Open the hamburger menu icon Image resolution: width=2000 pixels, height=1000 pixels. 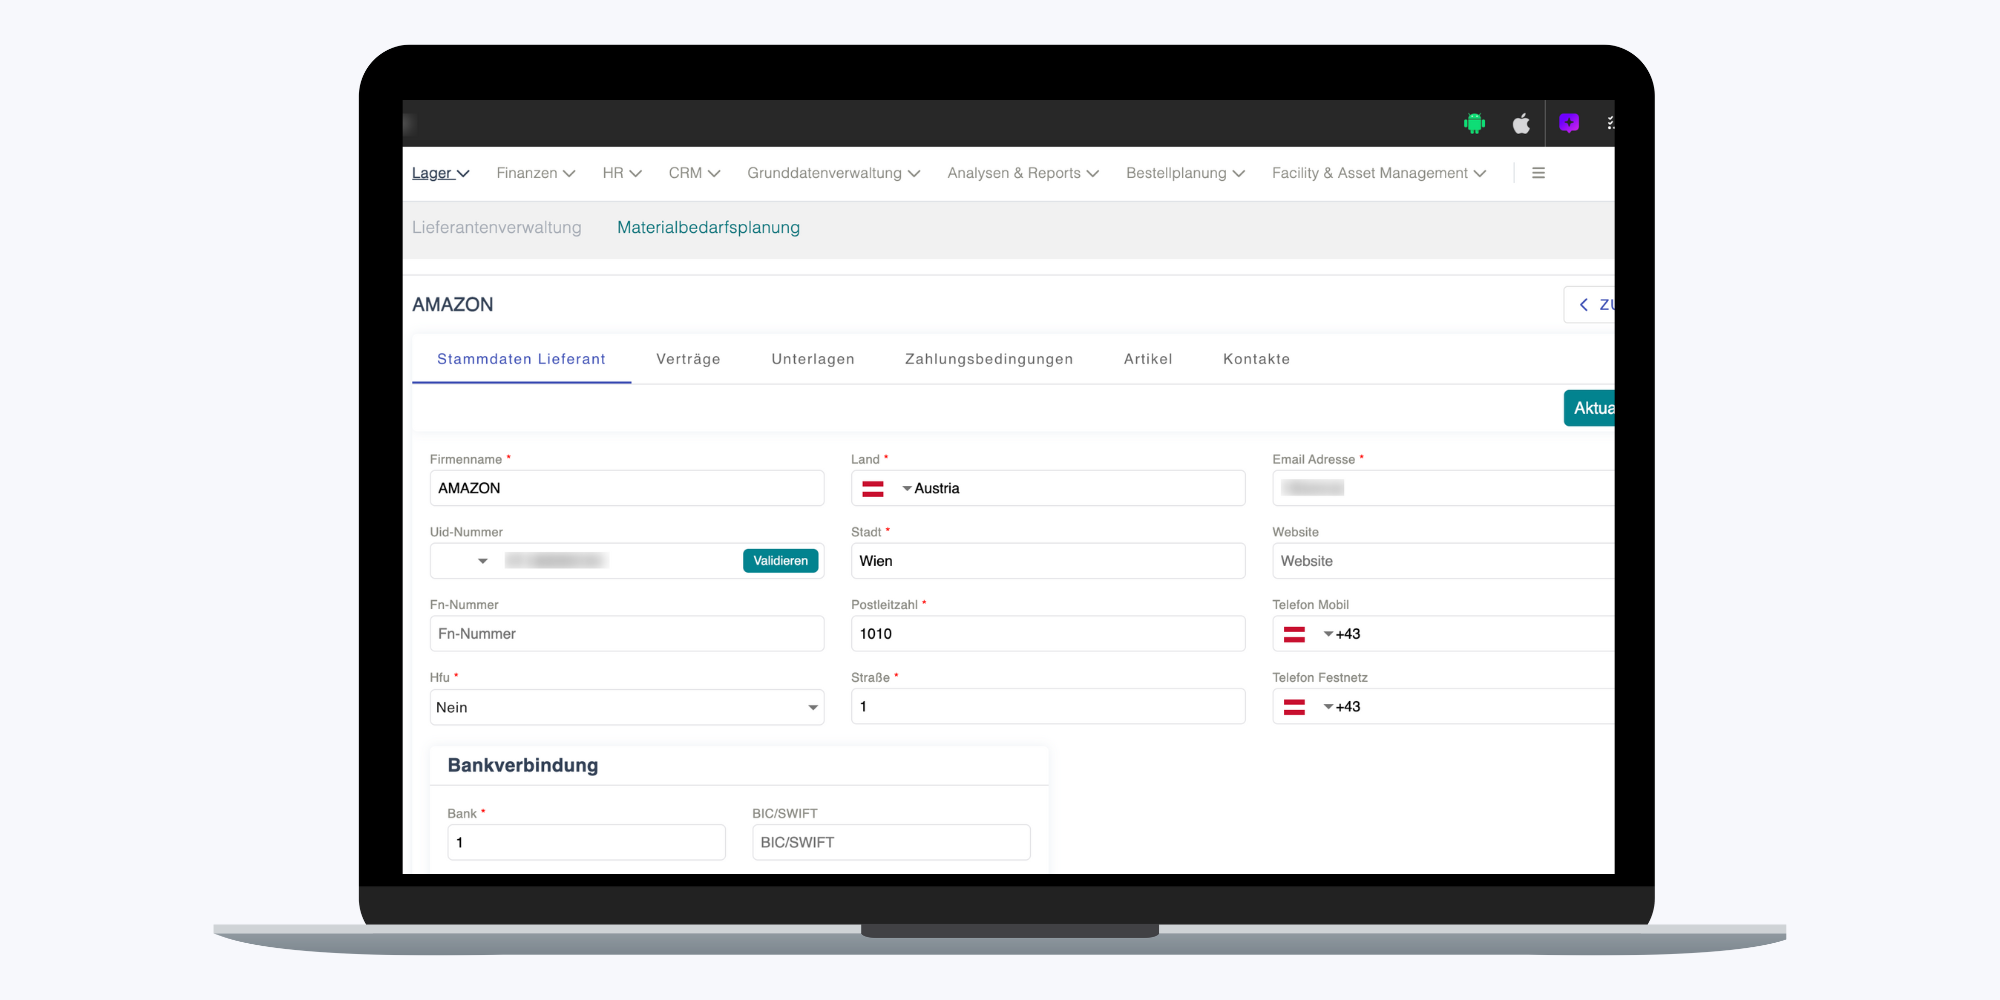pos(1538,173)
